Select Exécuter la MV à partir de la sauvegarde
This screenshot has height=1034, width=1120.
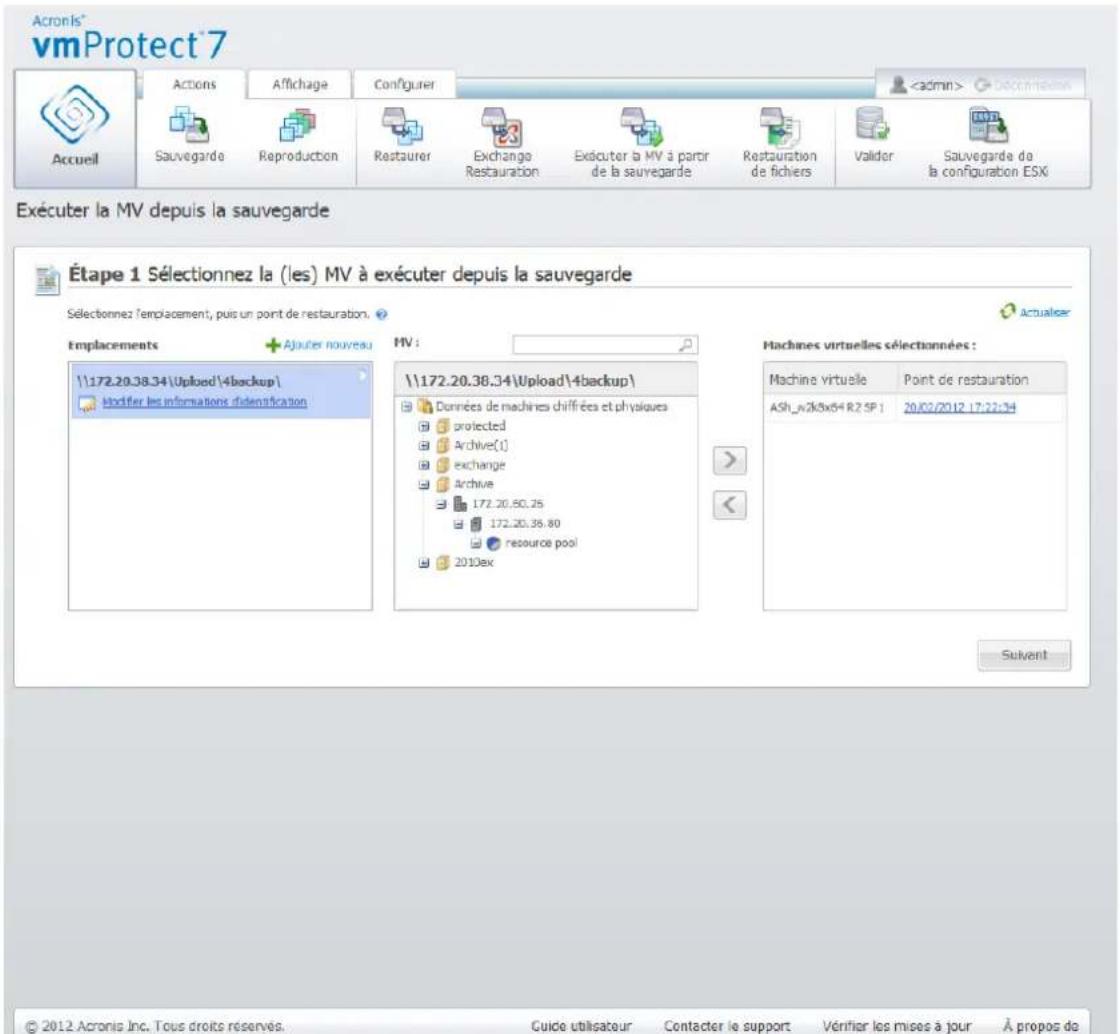[x=641, y=143]
